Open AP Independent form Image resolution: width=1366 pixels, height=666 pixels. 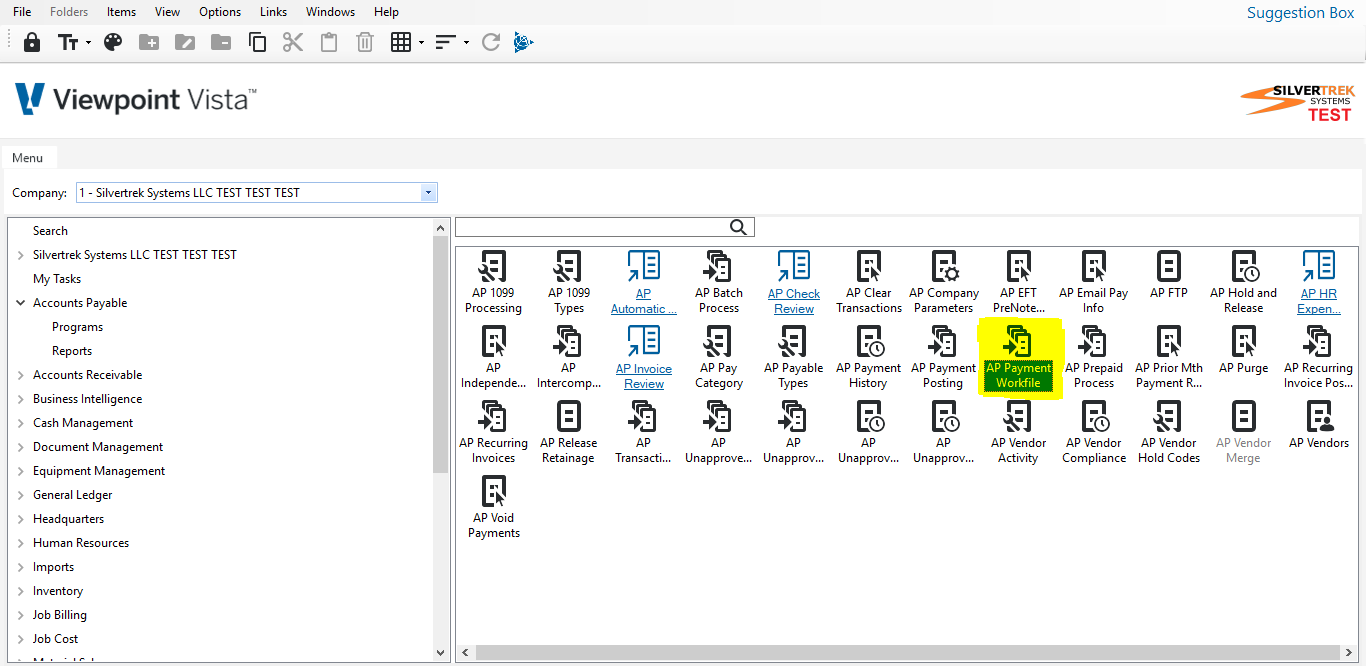[x=493, y=358]
